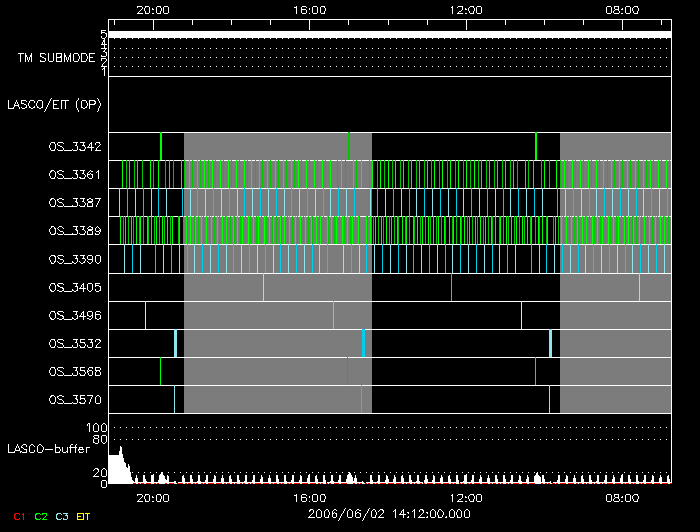Click the bottom axis 12:00 label
The width and height of the screenshot is (700, 532).
tap(466, 498)
